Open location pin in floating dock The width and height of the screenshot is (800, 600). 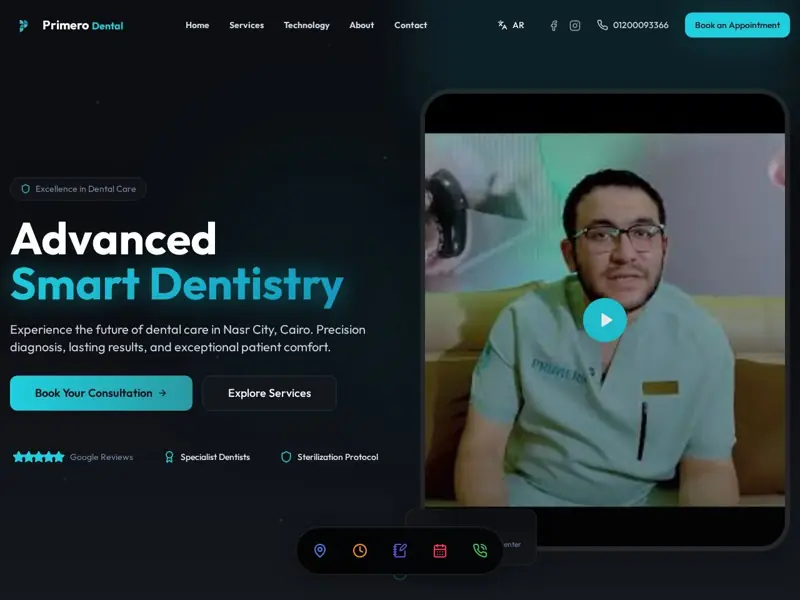(320, 551)
